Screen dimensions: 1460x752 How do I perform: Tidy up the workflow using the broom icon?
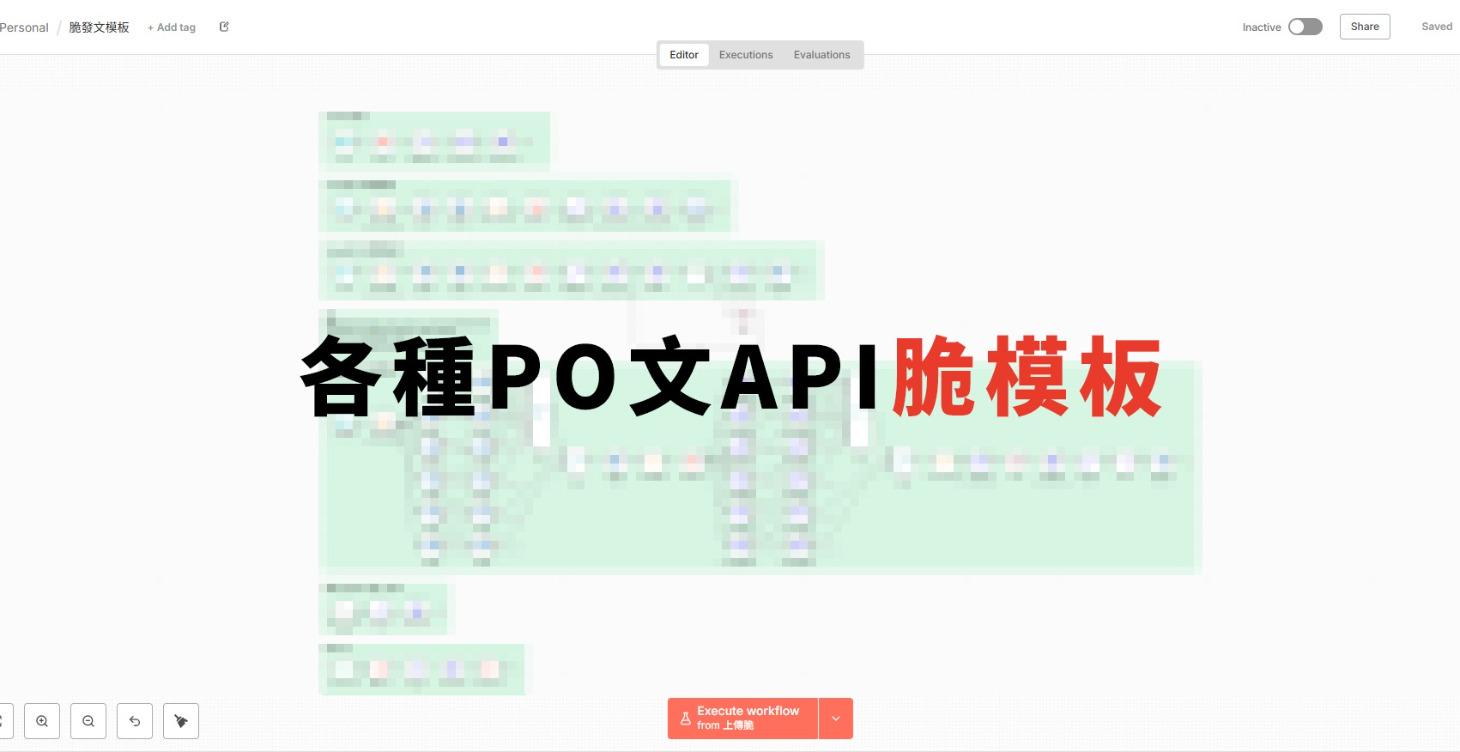coord(181,720)
